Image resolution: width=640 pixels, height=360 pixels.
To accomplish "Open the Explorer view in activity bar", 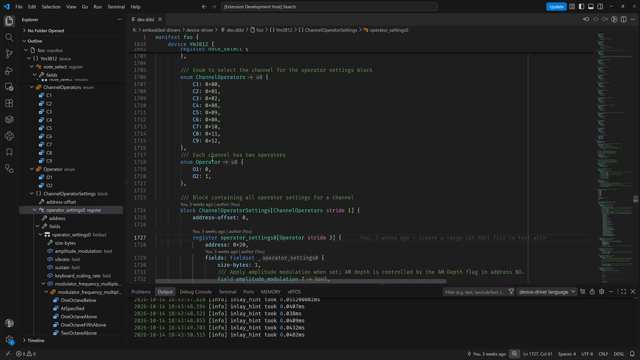I will click(x=9, y=21).
